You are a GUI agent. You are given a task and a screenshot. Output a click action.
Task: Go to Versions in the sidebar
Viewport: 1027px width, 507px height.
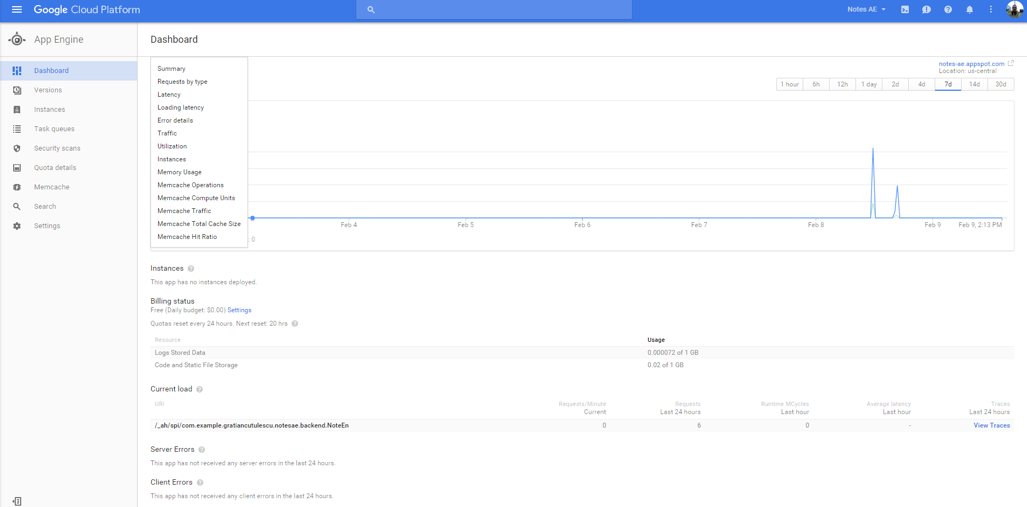(48, 90)
